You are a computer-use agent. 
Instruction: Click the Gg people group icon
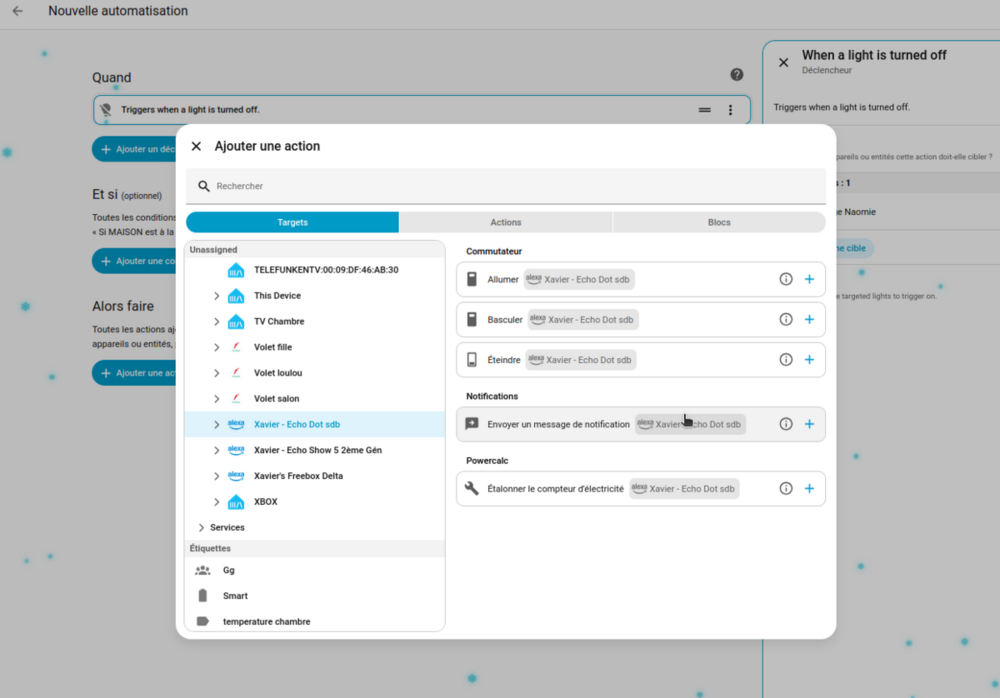tap(203, 570)
